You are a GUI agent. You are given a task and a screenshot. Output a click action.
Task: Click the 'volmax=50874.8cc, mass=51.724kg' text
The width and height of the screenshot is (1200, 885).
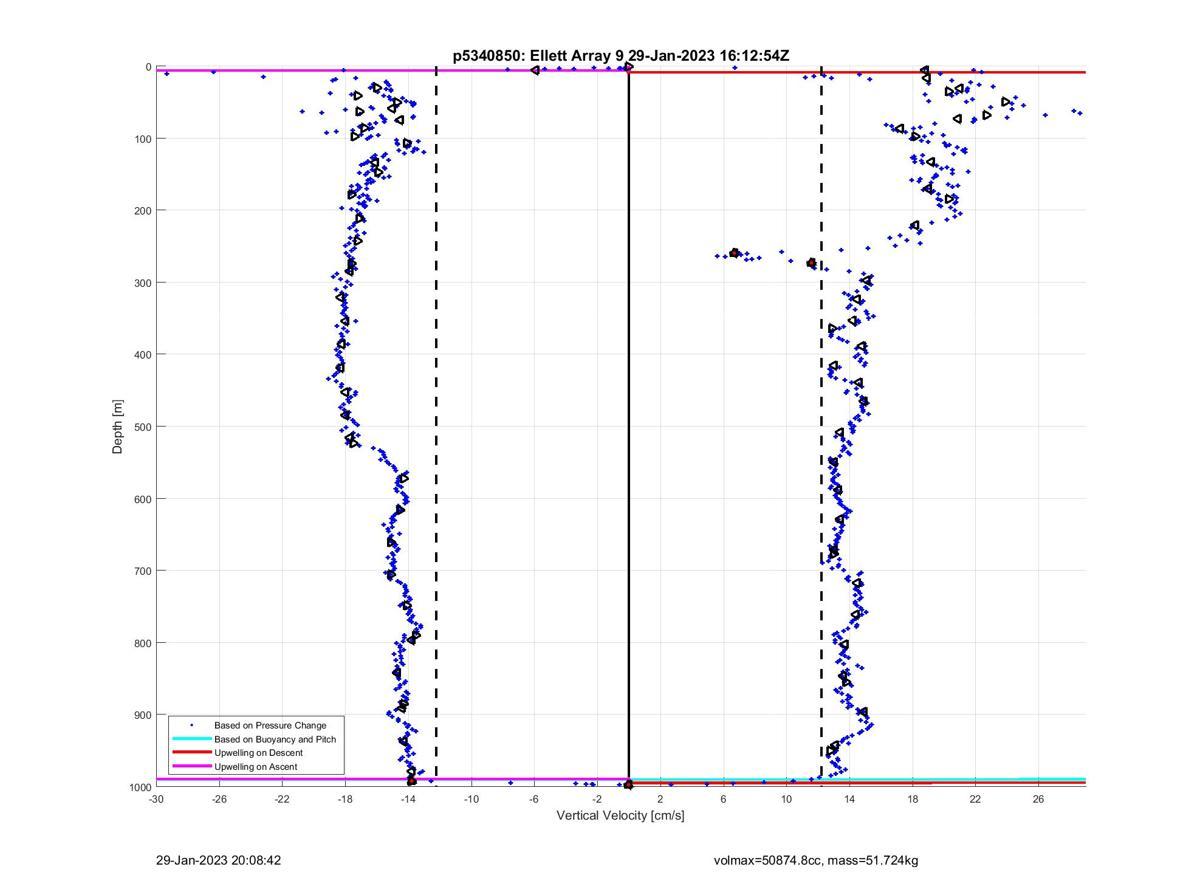click(816, 860)
